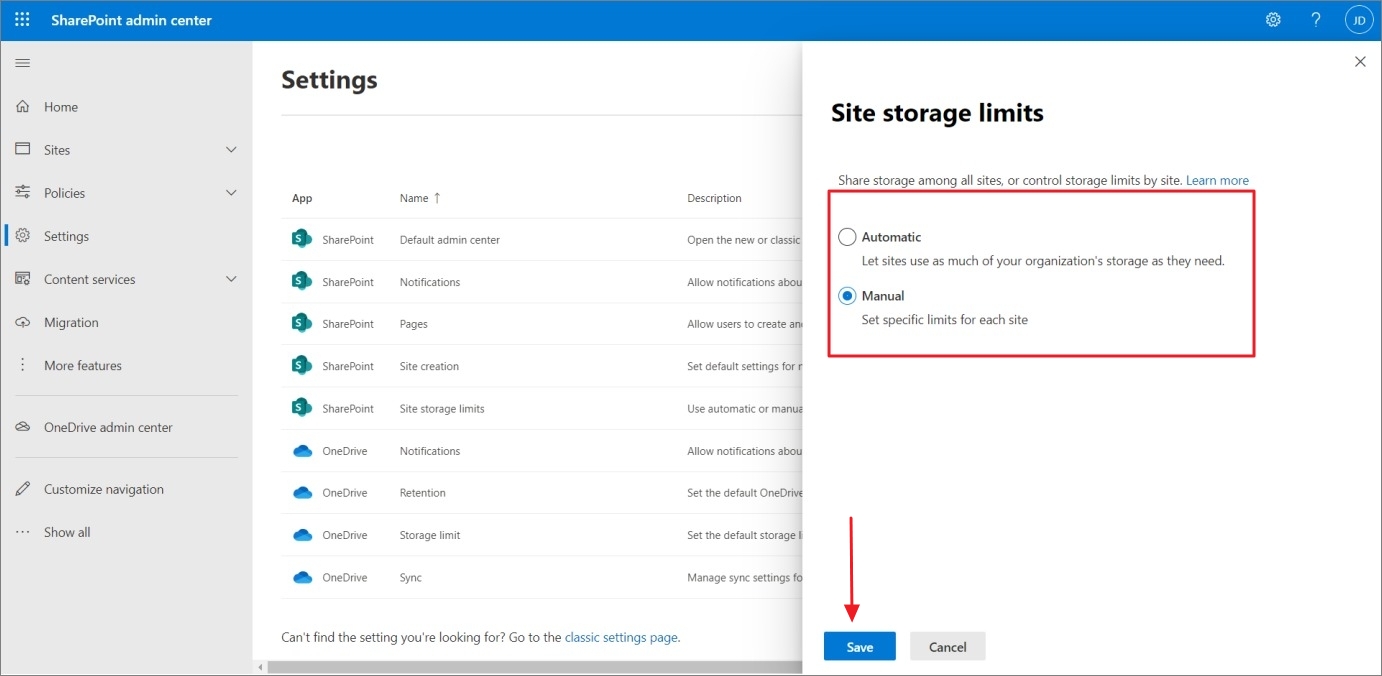The width and height of the screenshot is (1382, 676).
Task: Click the Policies sliders icon
Action: pos(23,192)
